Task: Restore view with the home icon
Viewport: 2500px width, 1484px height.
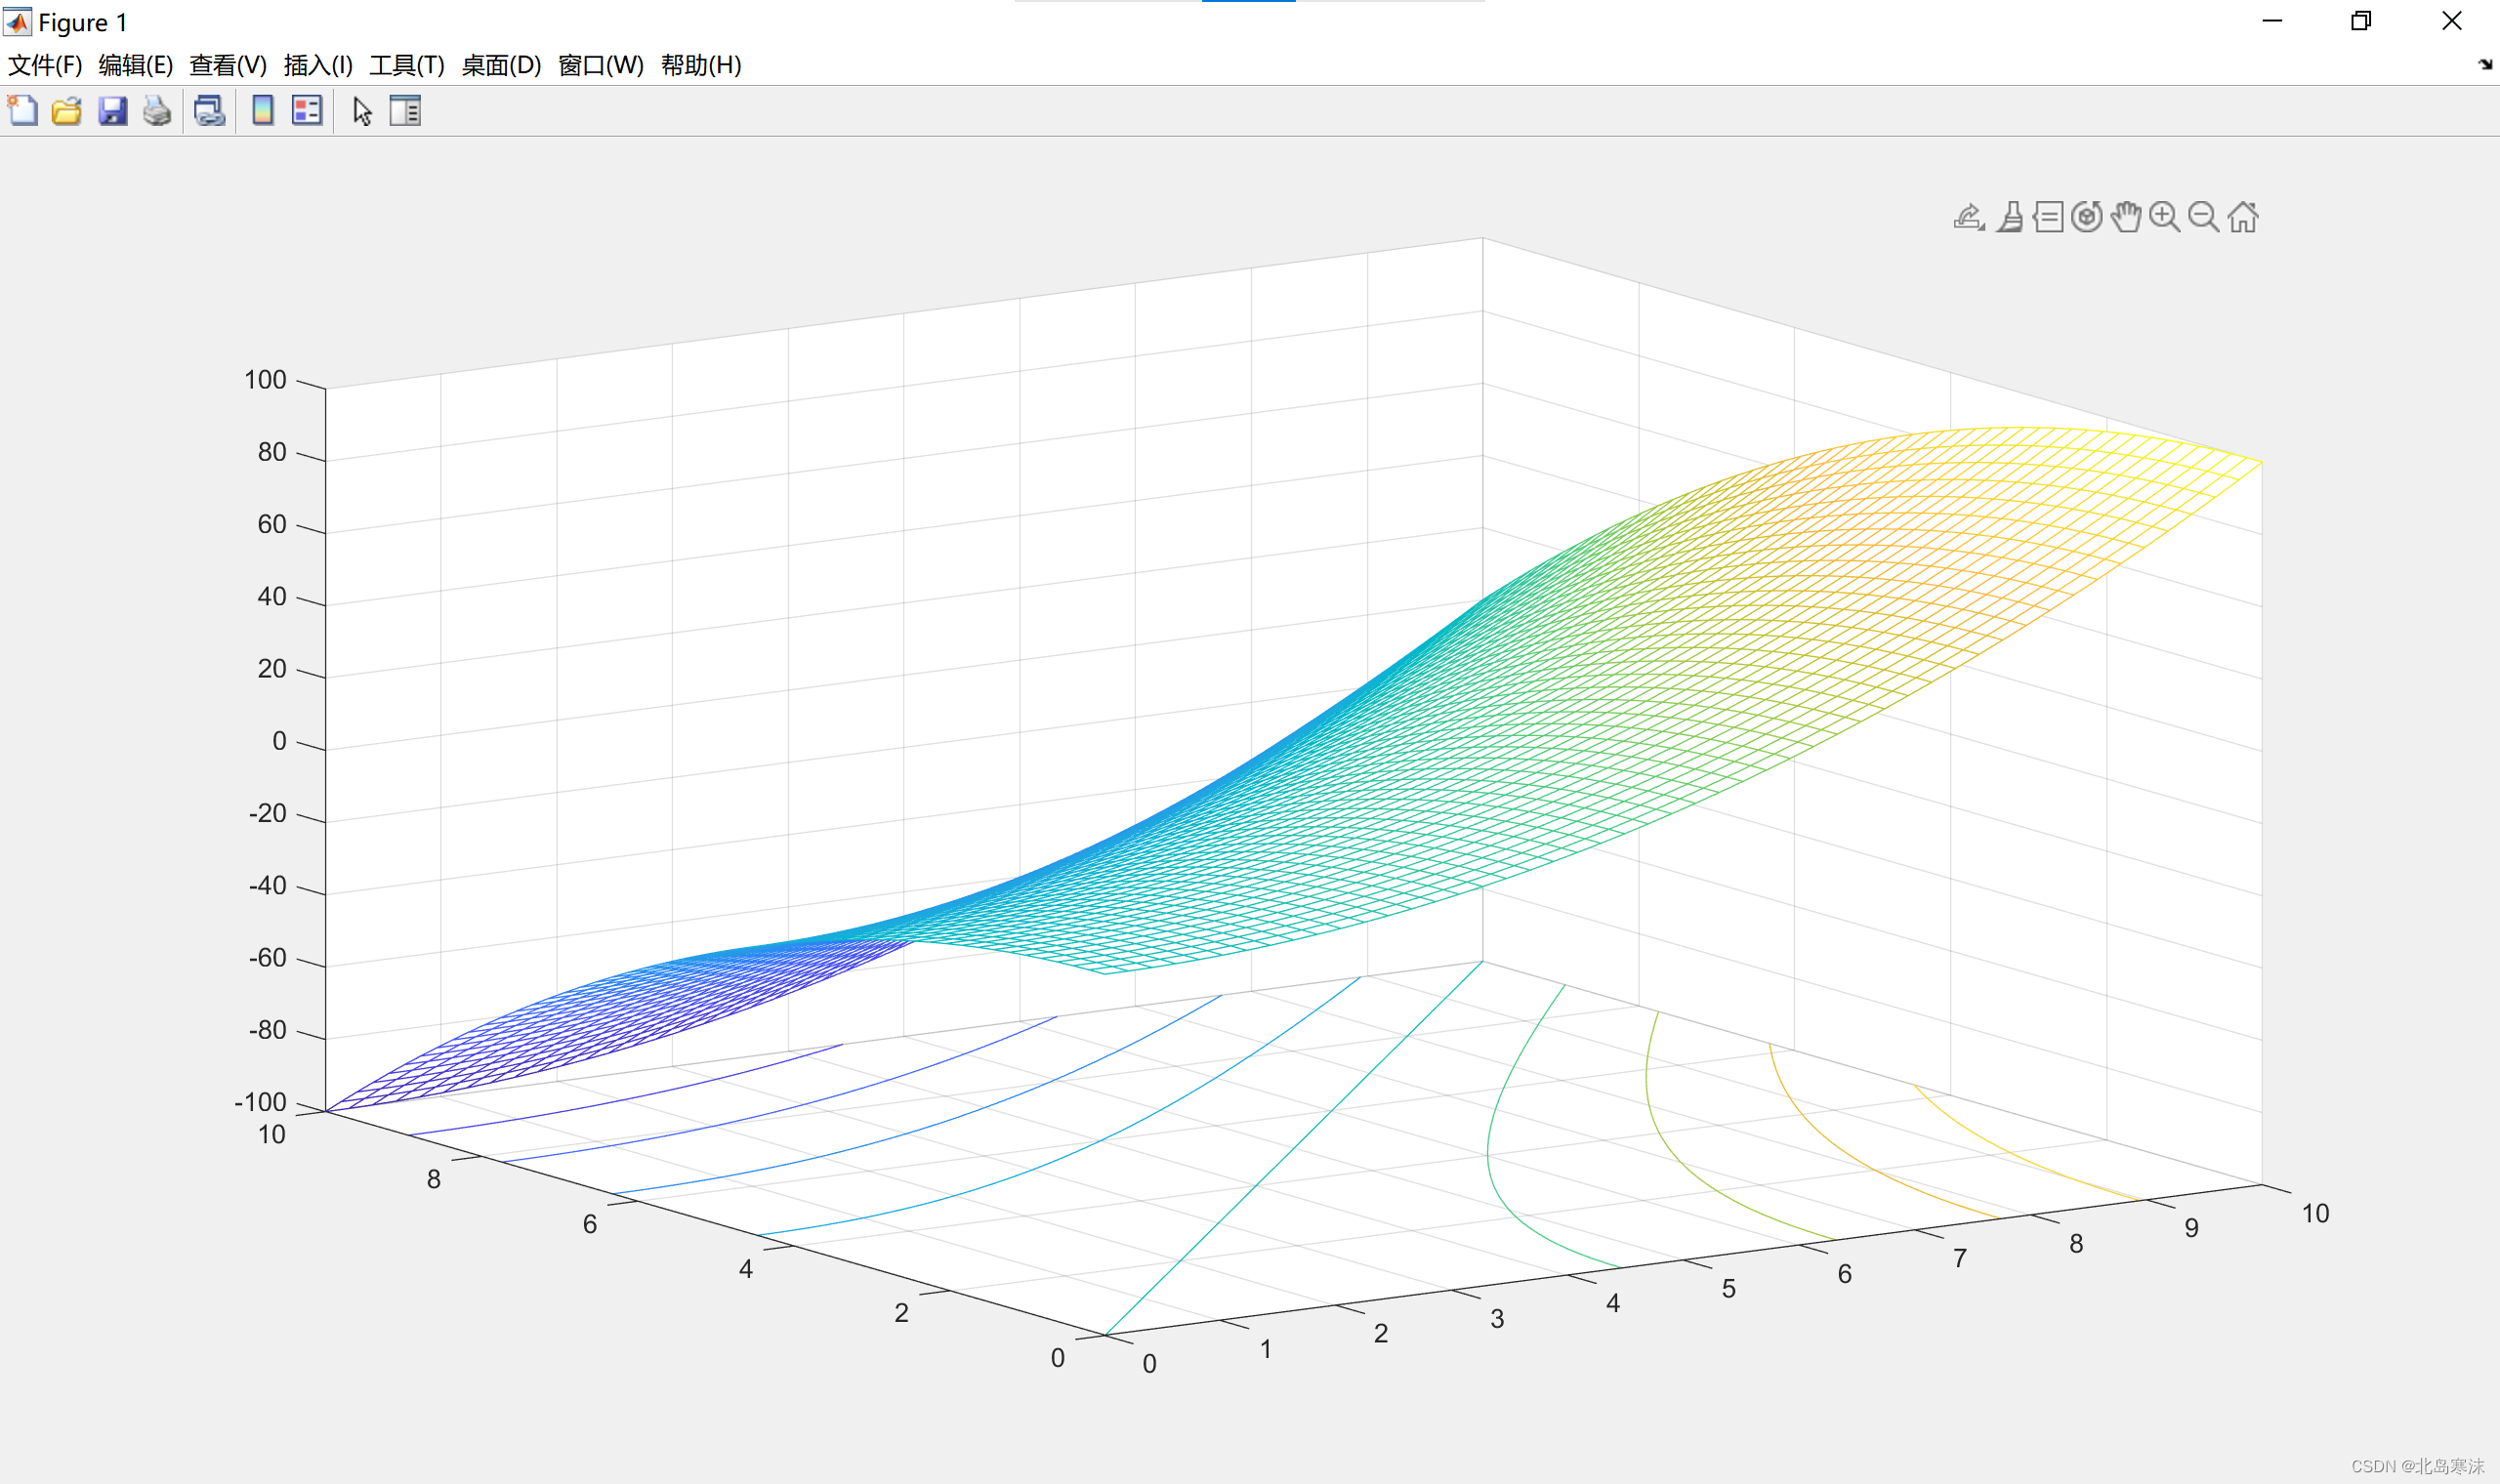Action: [2243, 217]
